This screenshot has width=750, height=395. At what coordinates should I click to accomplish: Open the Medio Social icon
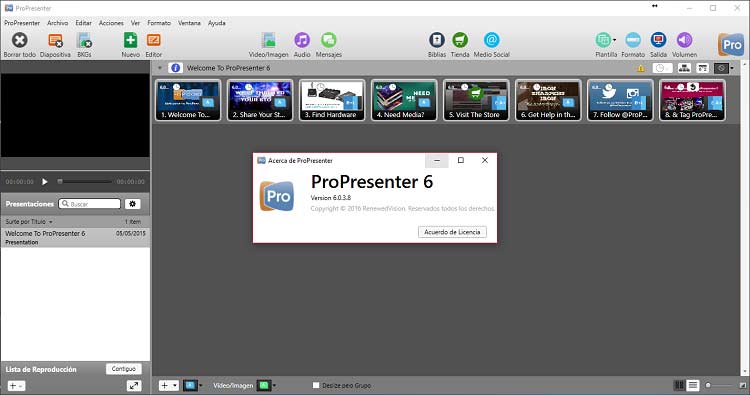(491, 40)
